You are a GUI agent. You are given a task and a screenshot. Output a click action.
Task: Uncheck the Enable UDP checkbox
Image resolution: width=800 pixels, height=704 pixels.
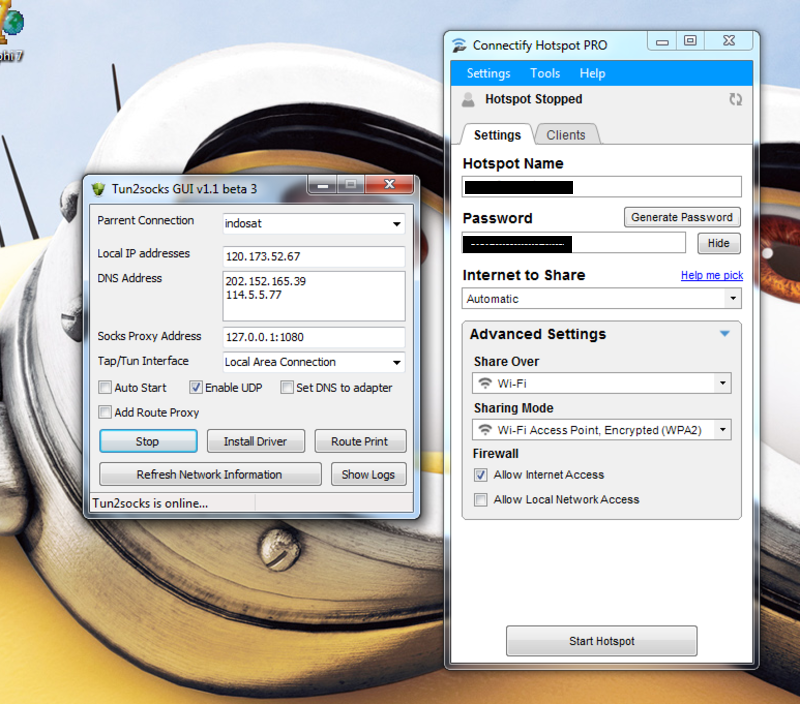195,387
